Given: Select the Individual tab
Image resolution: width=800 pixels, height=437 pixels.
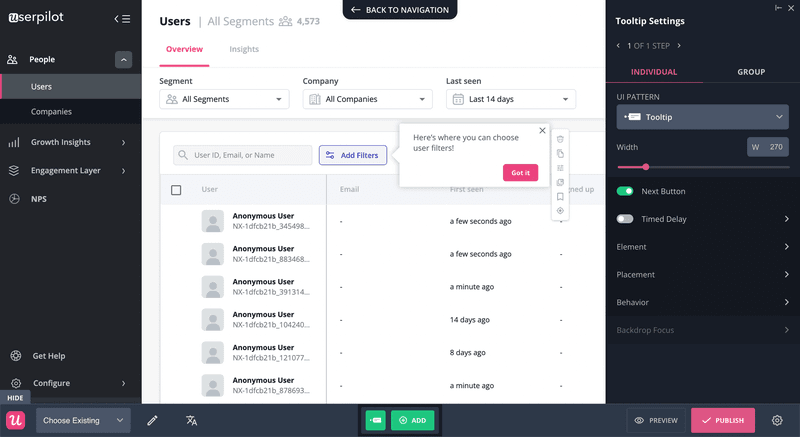Looking at the screenshot, I should (654, 72).
